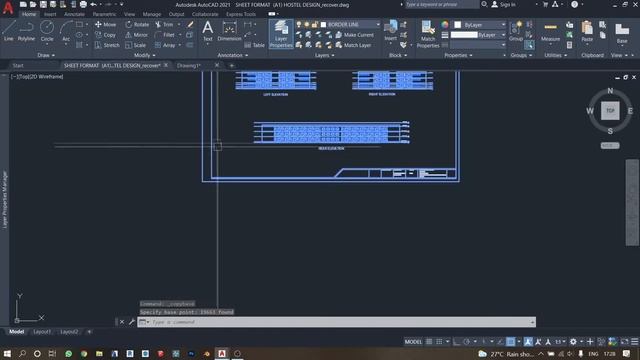Click the Plot printer icon
The image size is (640, 360).
point(83,4)
